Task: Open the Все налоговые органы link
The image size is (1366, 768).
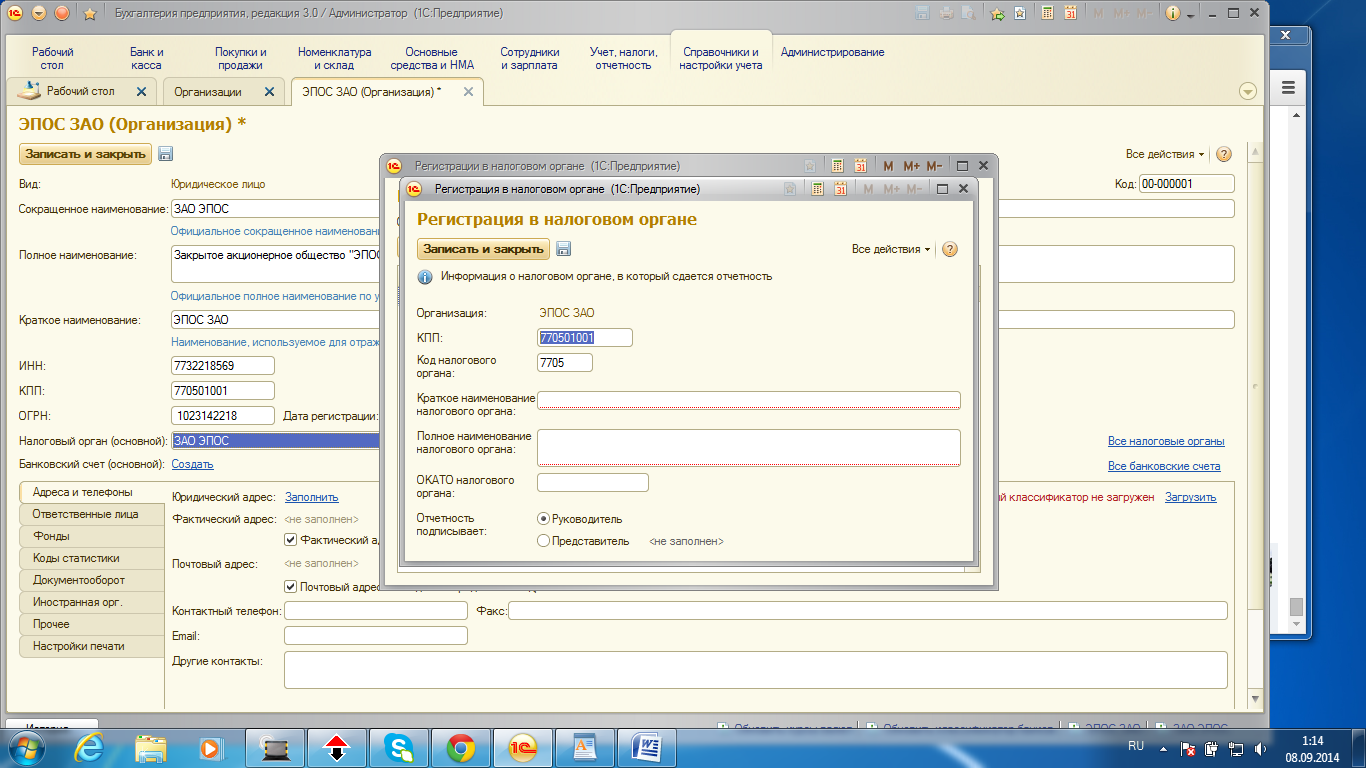Action: click(x=1166, y=441)
